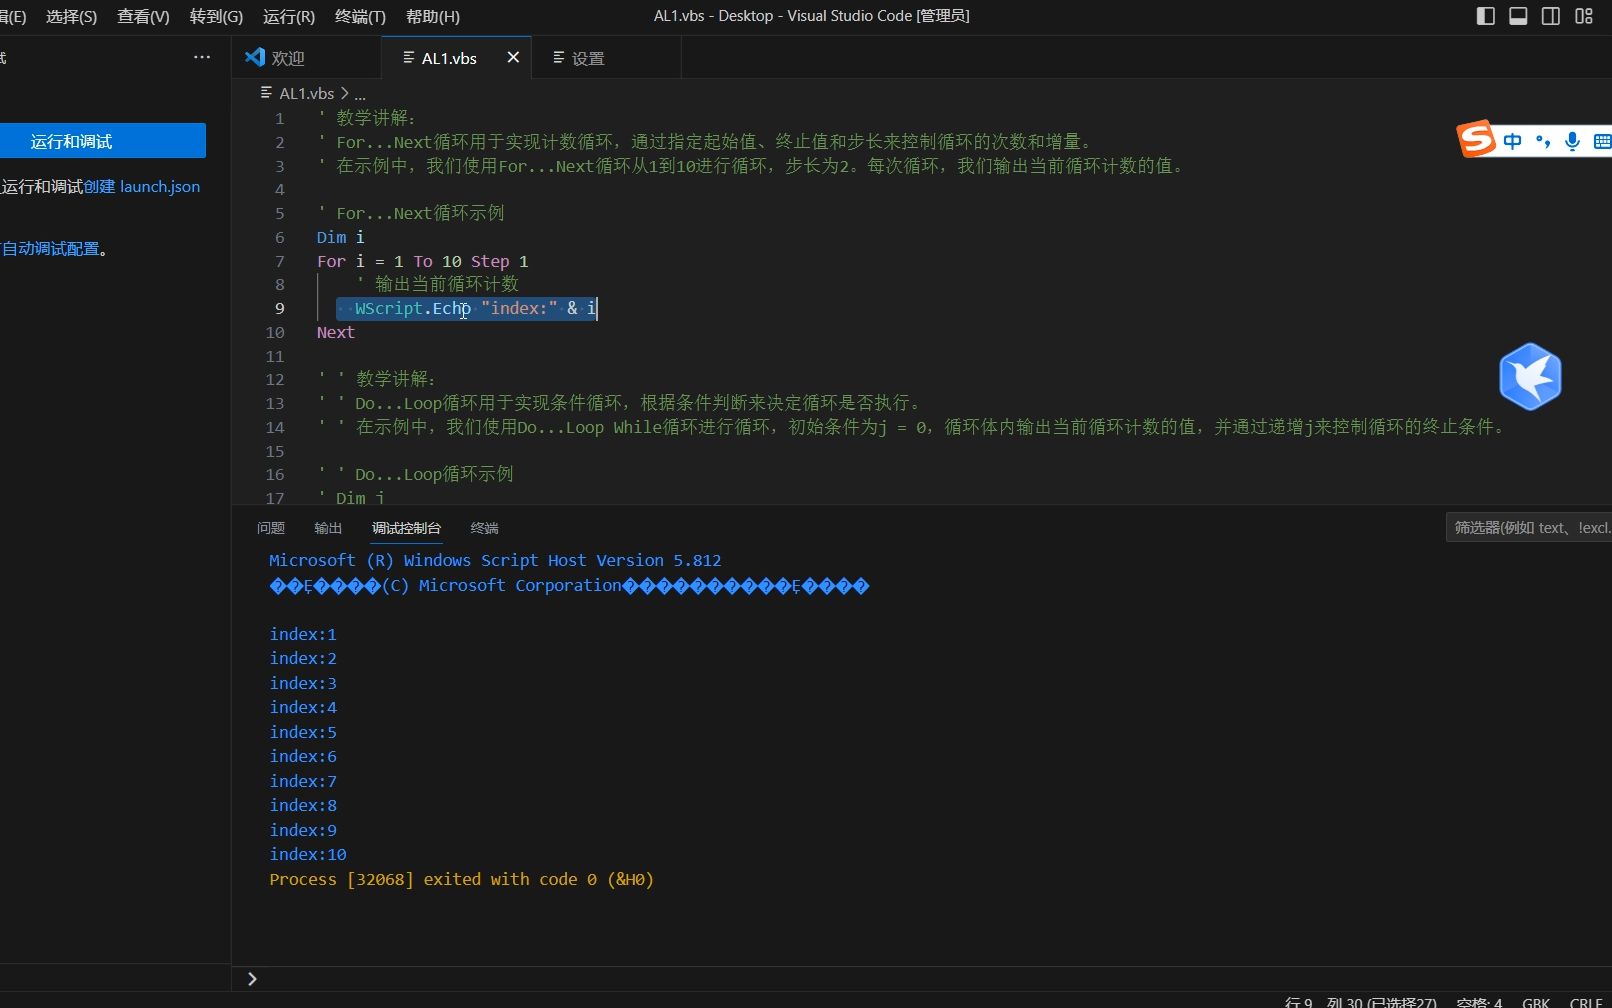Open 运行(R) menu
The image size is (1612, 1008).
(289, 16)
